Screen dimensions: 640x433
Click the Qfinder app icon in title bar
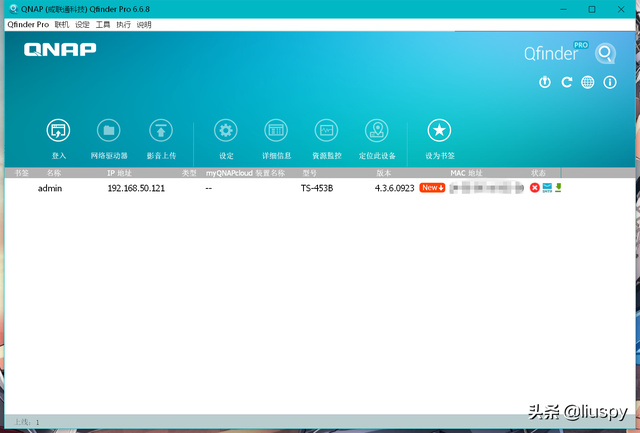(13, 9)
